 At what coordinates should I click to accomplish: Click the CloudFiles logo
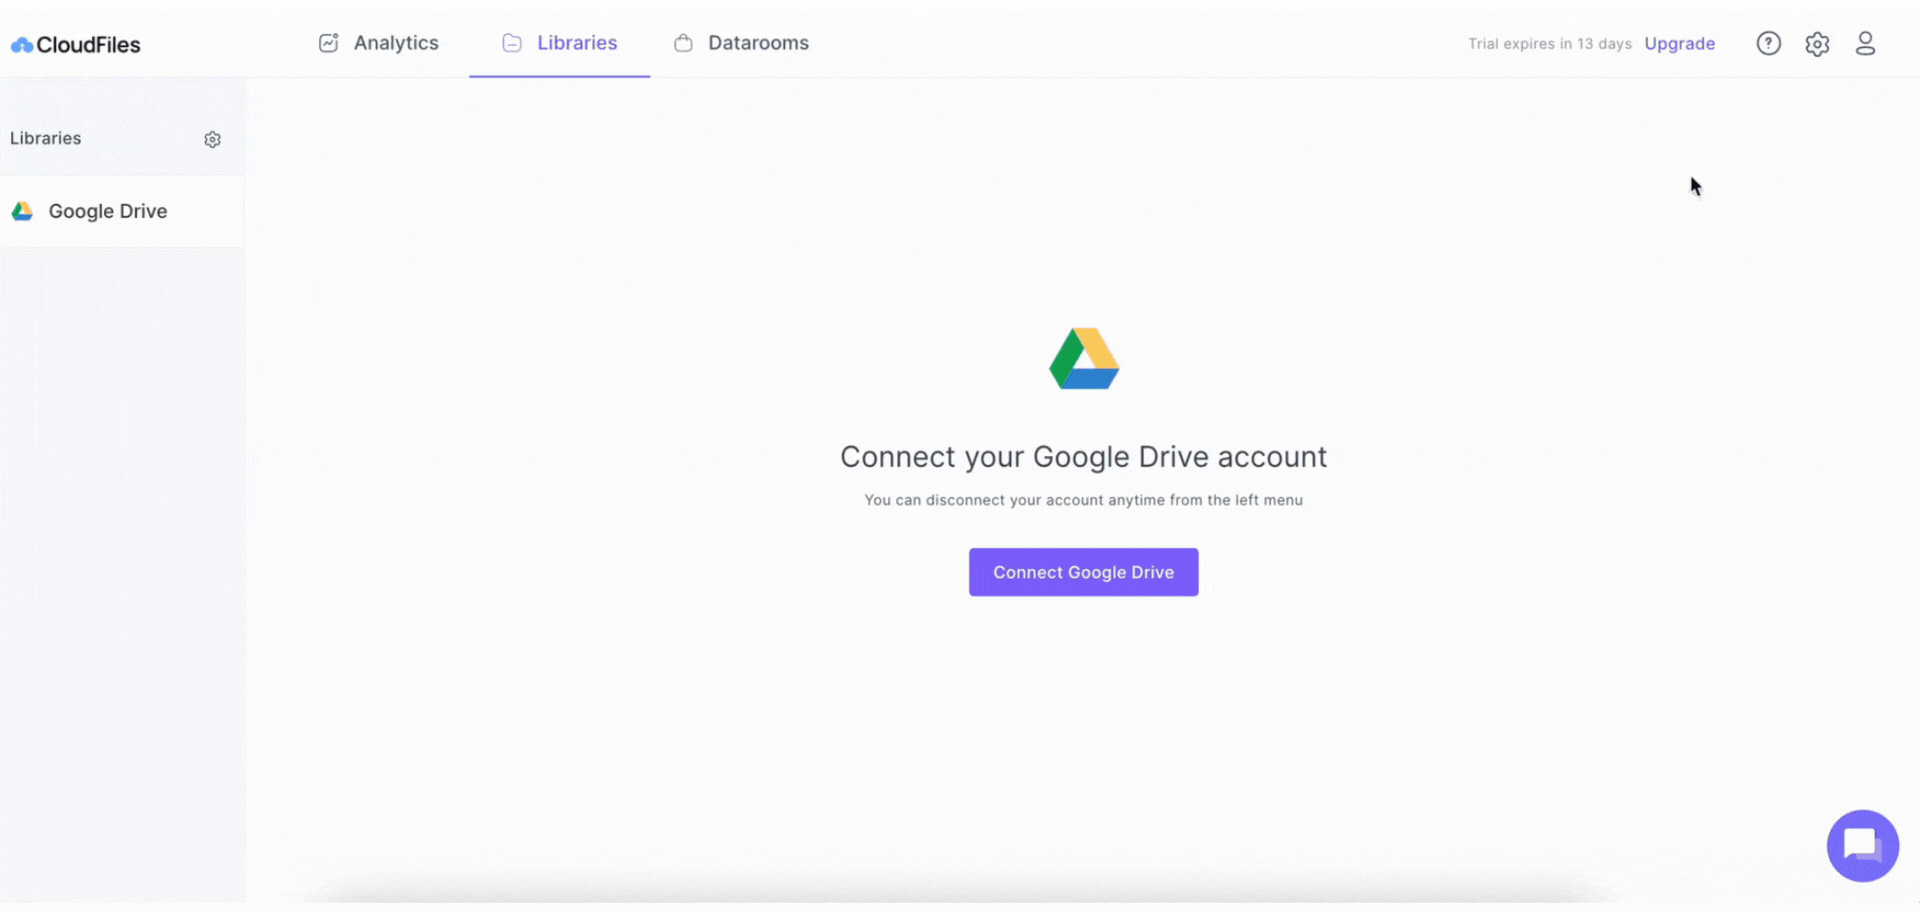tap(75, 44)
